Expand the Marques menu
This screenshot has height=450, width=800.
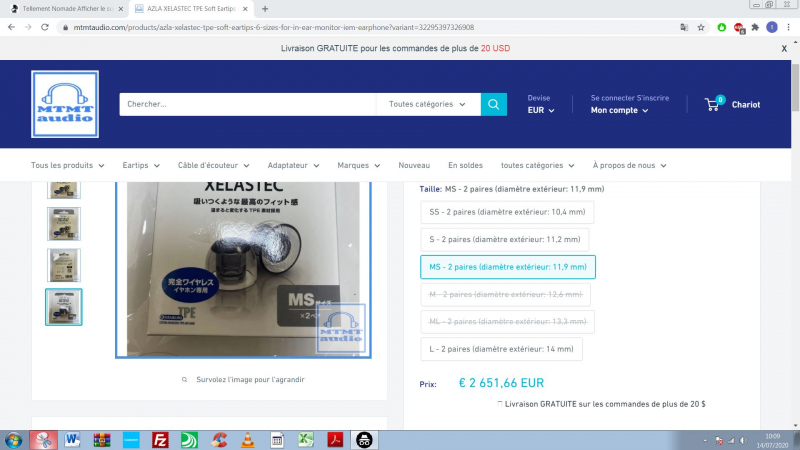pyautogui.click(x=359, y=165)
